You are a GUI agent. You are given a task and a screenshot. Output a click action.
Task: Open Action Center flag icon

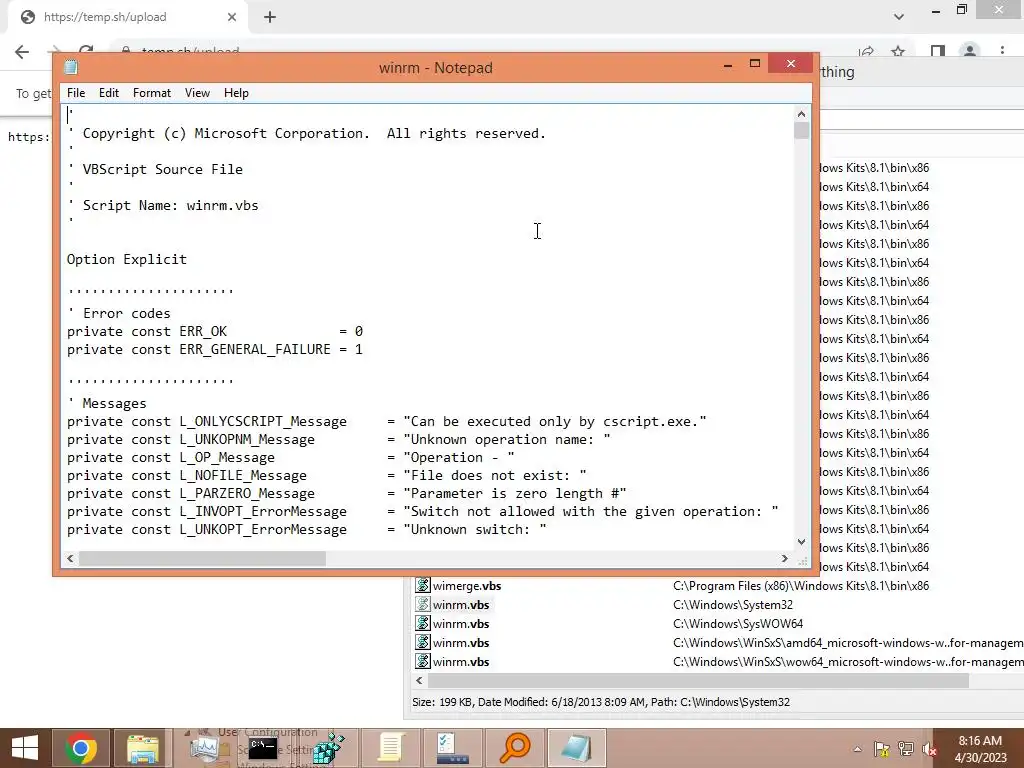pyautogui.click(x=882, y=749)
